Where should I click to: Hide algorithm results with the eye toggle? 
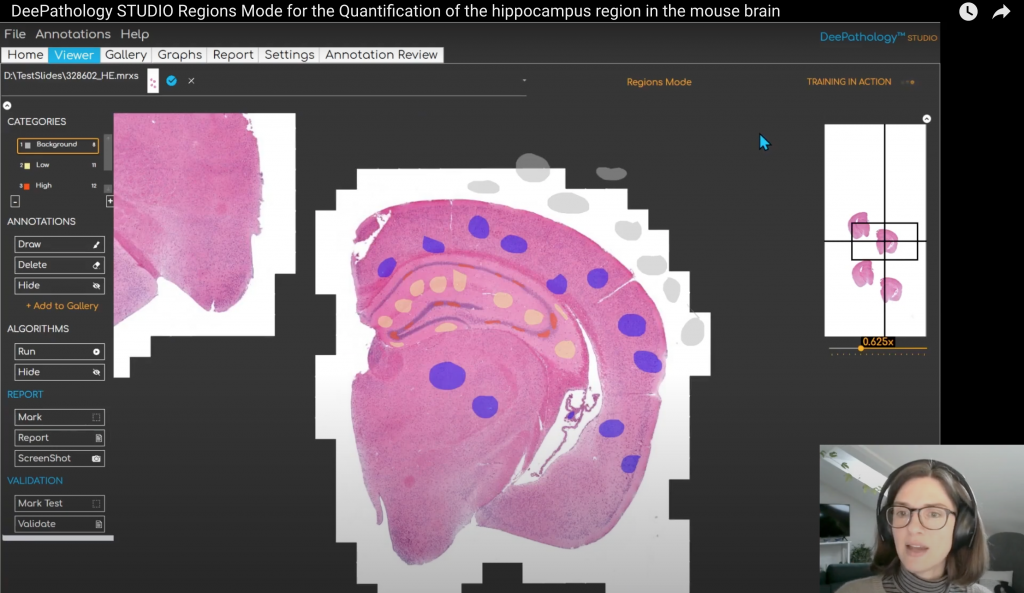pyautogui.click(x=59, y=372)
